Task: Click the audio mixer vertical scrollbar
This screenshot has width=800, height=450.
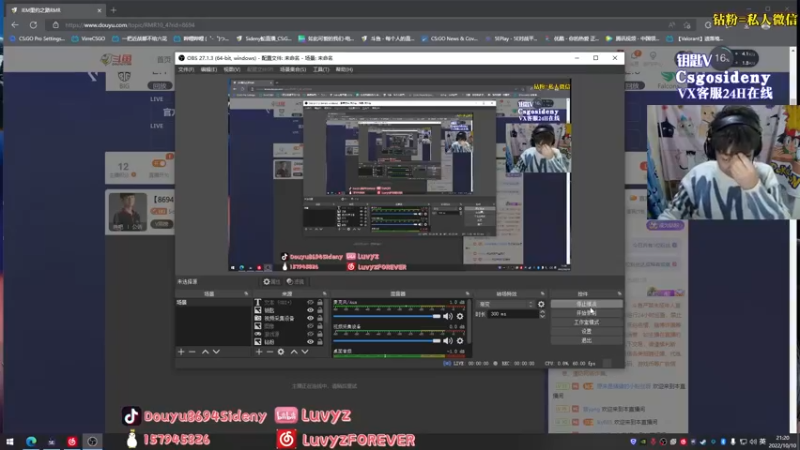Action: 468,321
